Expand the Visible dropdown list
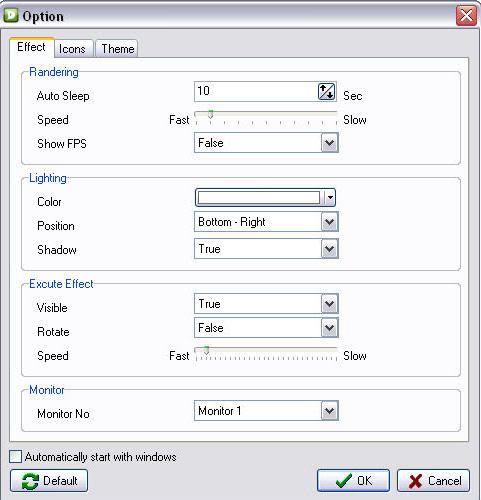The height and width of the screenshot is (500, 481). pyautogui.click(x=329, y=304)
